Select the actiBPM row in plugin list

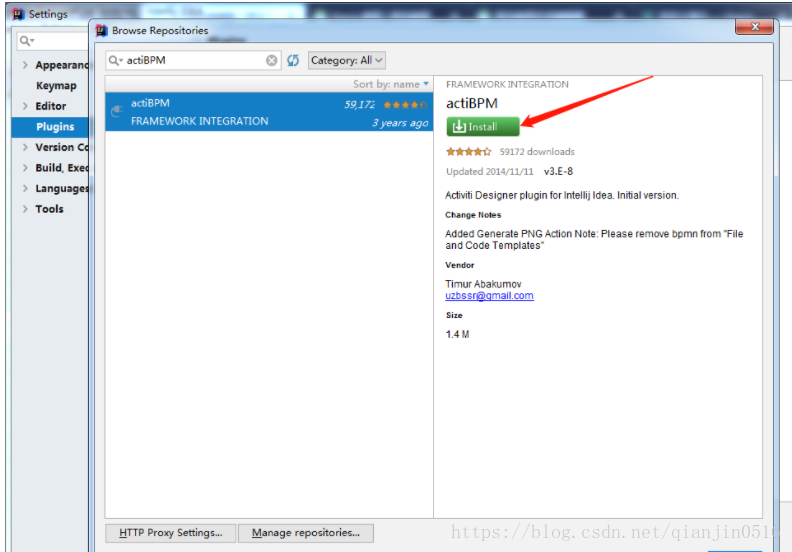269,112
